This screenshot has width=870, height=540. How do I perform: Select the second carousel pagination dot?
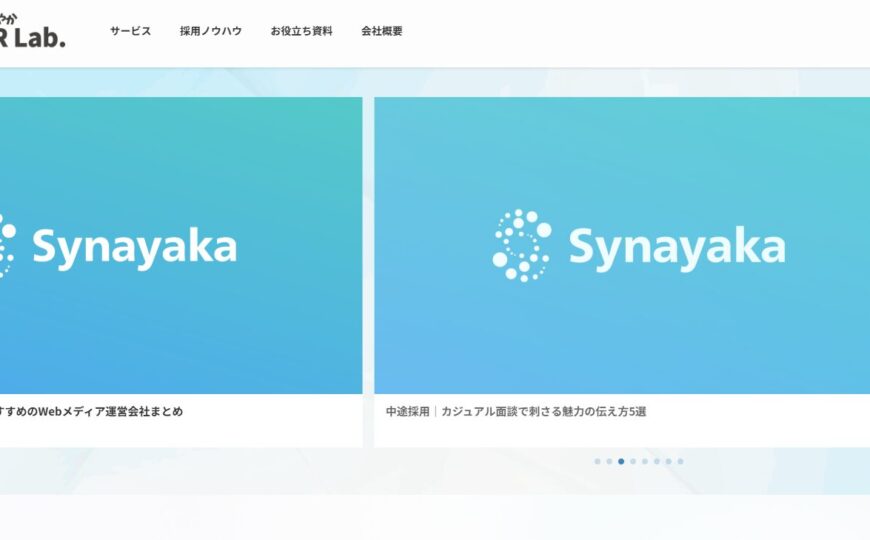click(x=609, y=461)
